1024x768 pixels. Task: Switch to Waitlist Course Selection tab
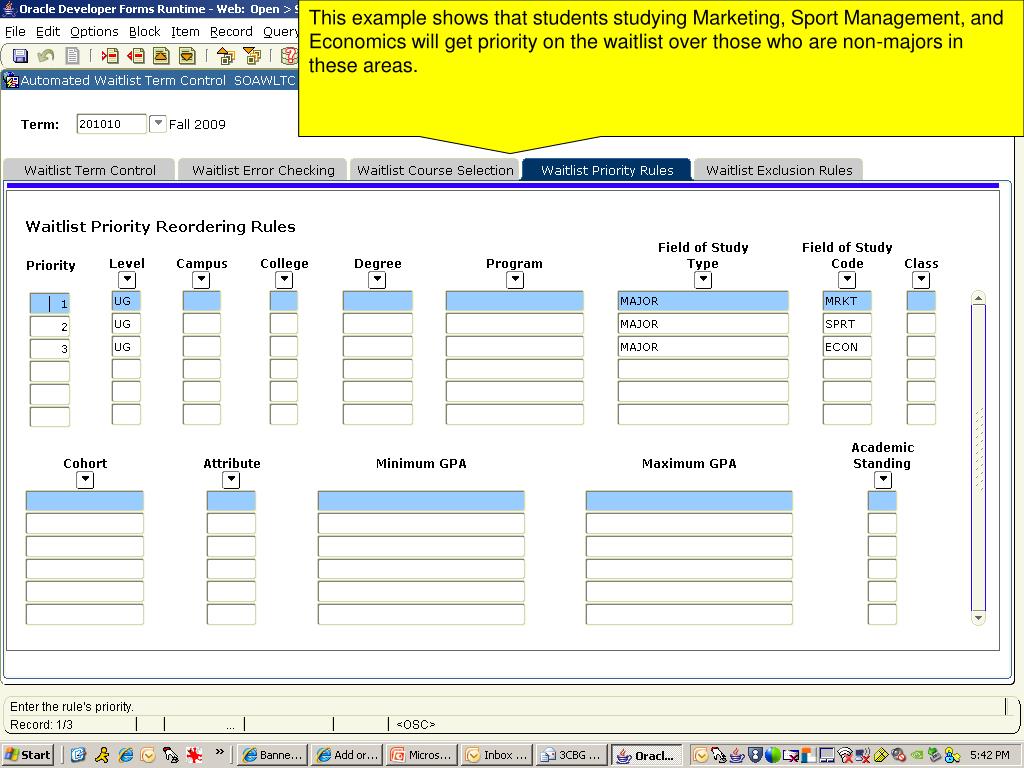click(x=435, y=170)
